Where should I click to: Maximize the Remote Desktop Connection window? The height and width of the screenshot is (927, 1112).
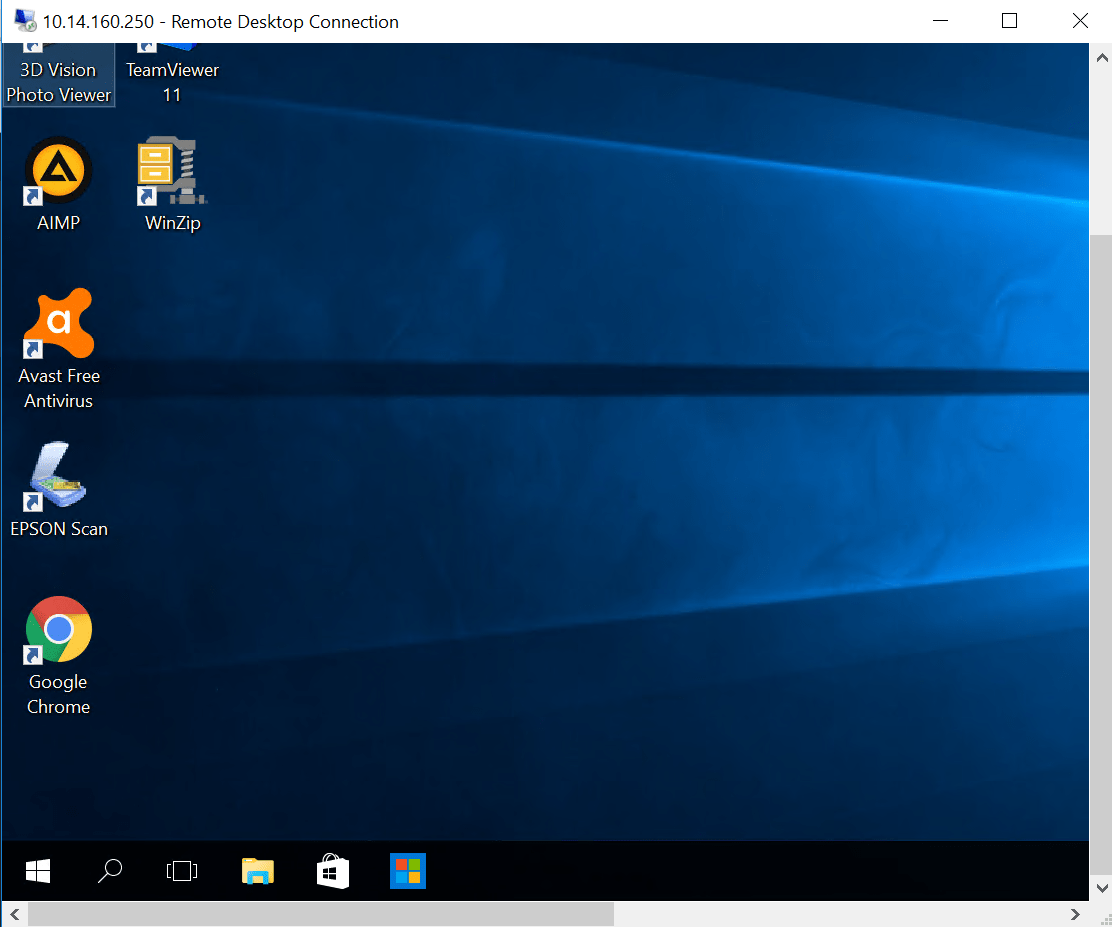click(x=1009, y=21)
